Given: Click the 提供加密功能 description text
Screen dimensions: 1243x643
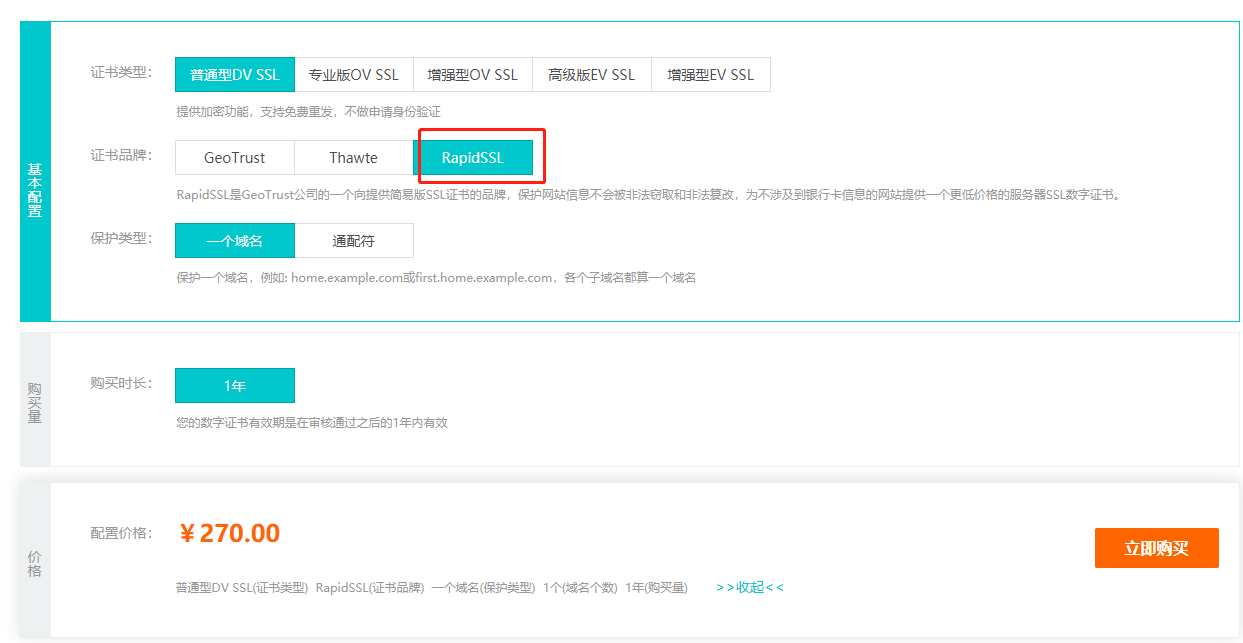Looking at the screenshot, I should 308,112.
